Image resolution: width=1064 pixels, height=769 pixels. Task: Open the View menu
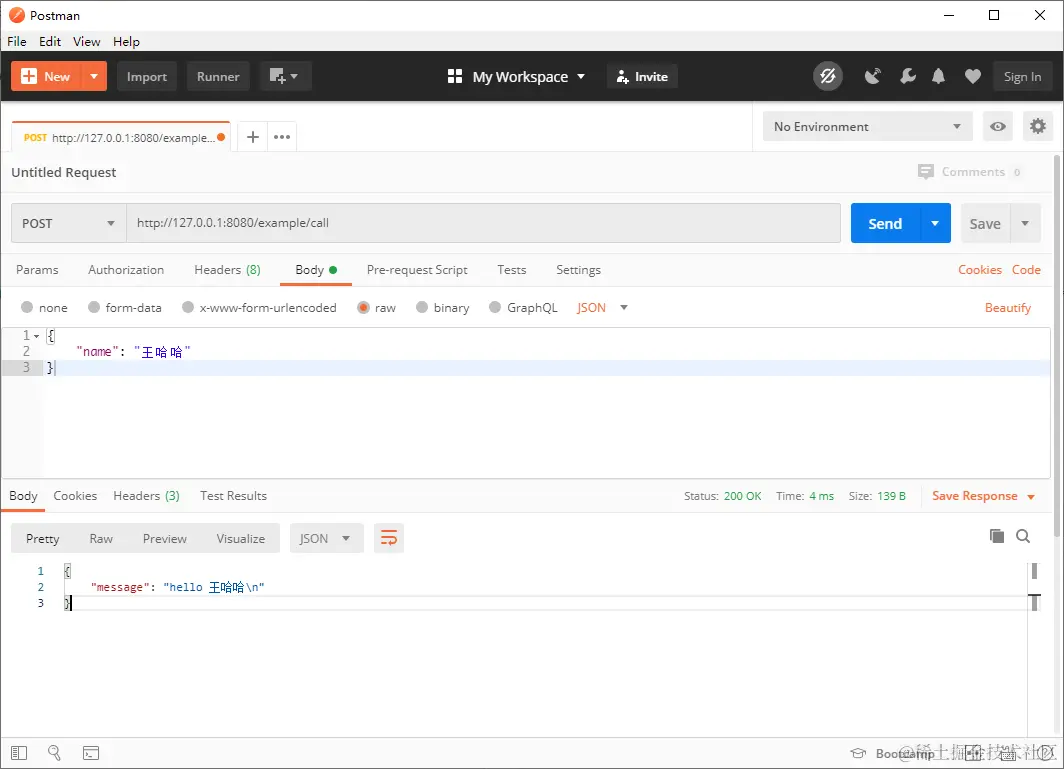tap(87, 41)
